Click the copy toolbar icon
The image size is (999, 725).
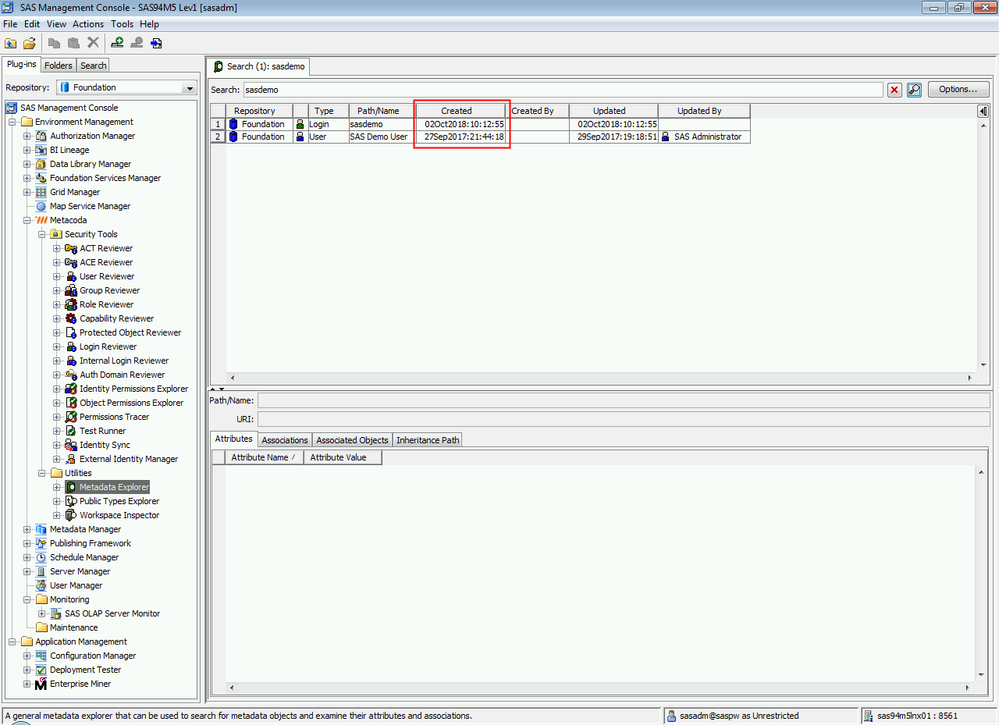tap(54, 43)
